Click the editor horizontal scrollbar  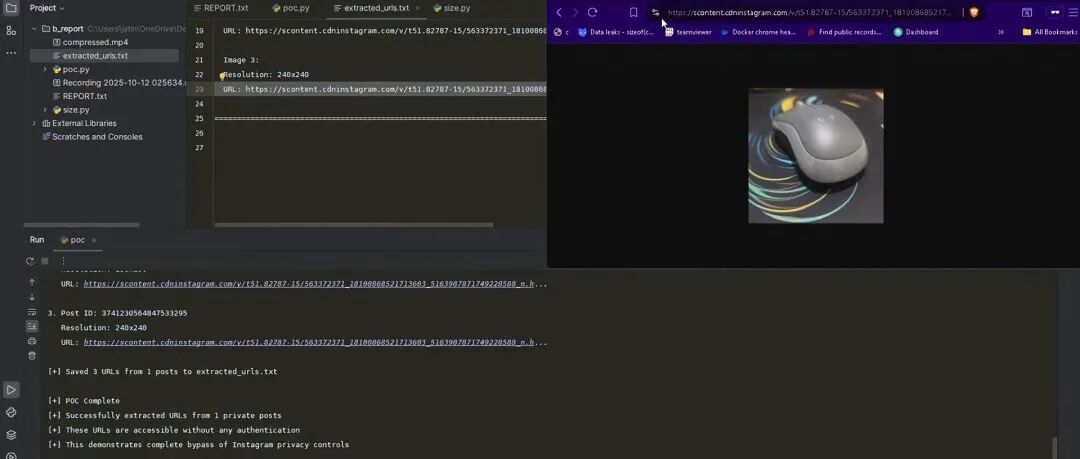[x=353, y=225]
